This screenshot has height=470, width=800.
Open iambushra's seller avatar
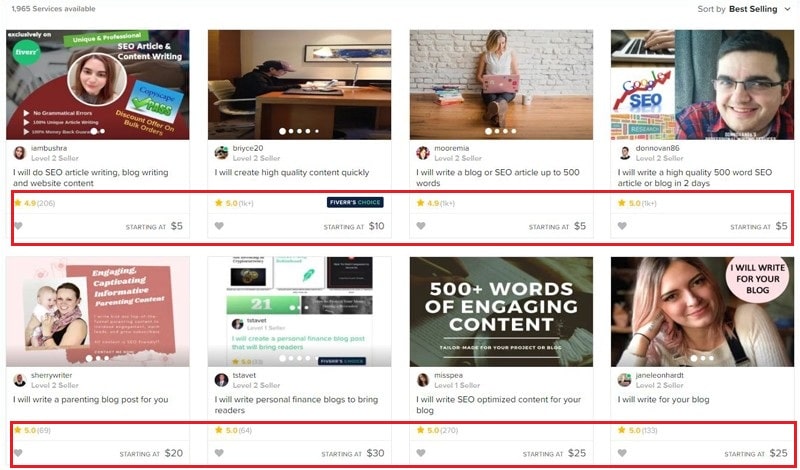(x=19, y=153)
